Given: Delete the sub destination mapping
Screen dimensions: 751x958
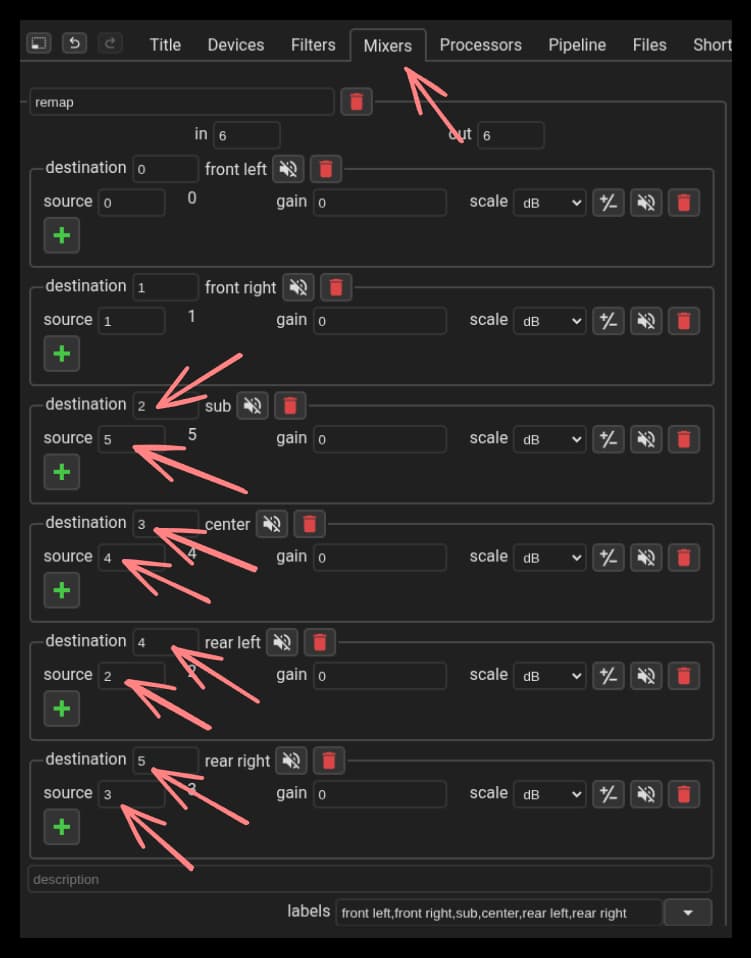Looking at the screenshot, I should coord(290,405).
